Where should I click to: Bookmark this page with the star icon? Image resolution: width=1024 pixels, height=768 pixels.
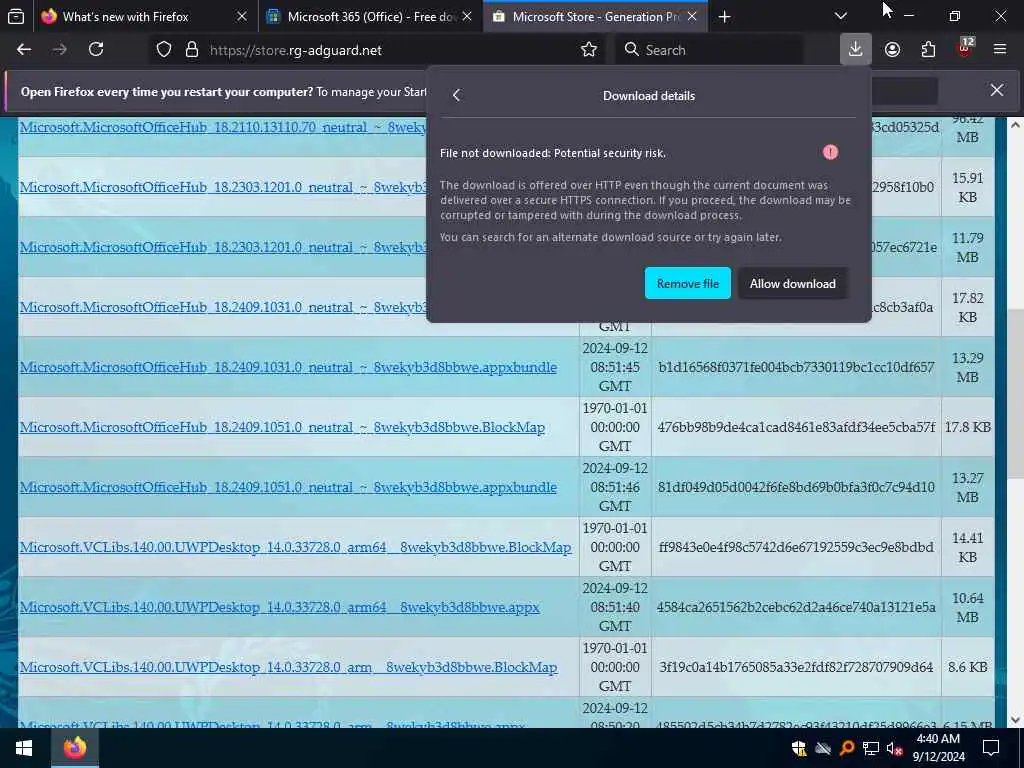click(589, 50)
